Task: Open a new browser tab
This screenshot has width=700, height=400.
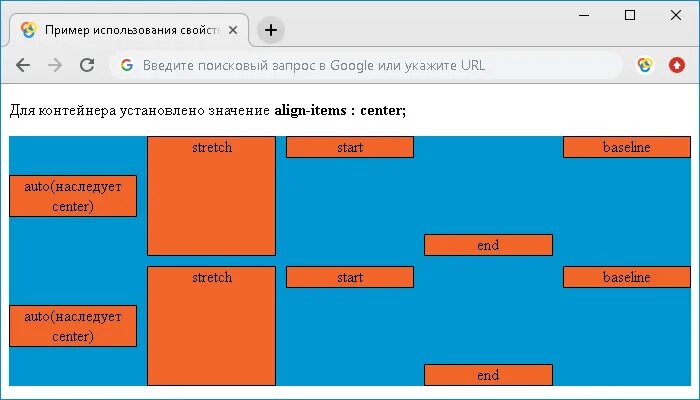Action: tap(270, 30)
